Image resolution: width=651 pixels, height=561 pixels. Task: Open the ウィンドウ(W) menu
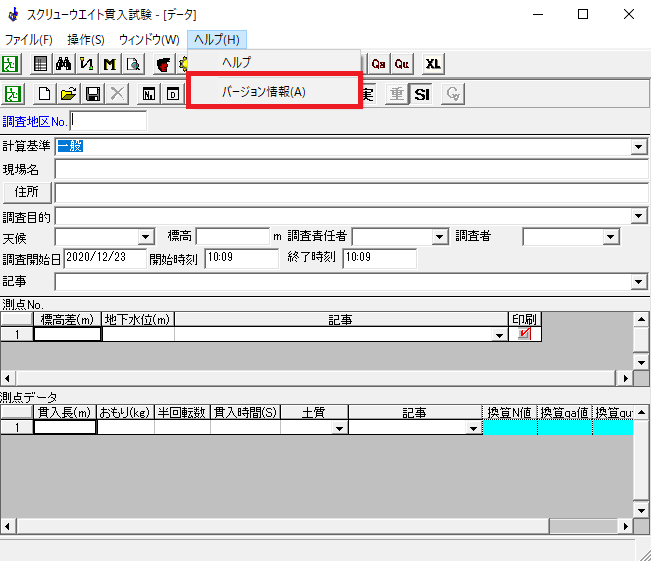click(149, 40)
